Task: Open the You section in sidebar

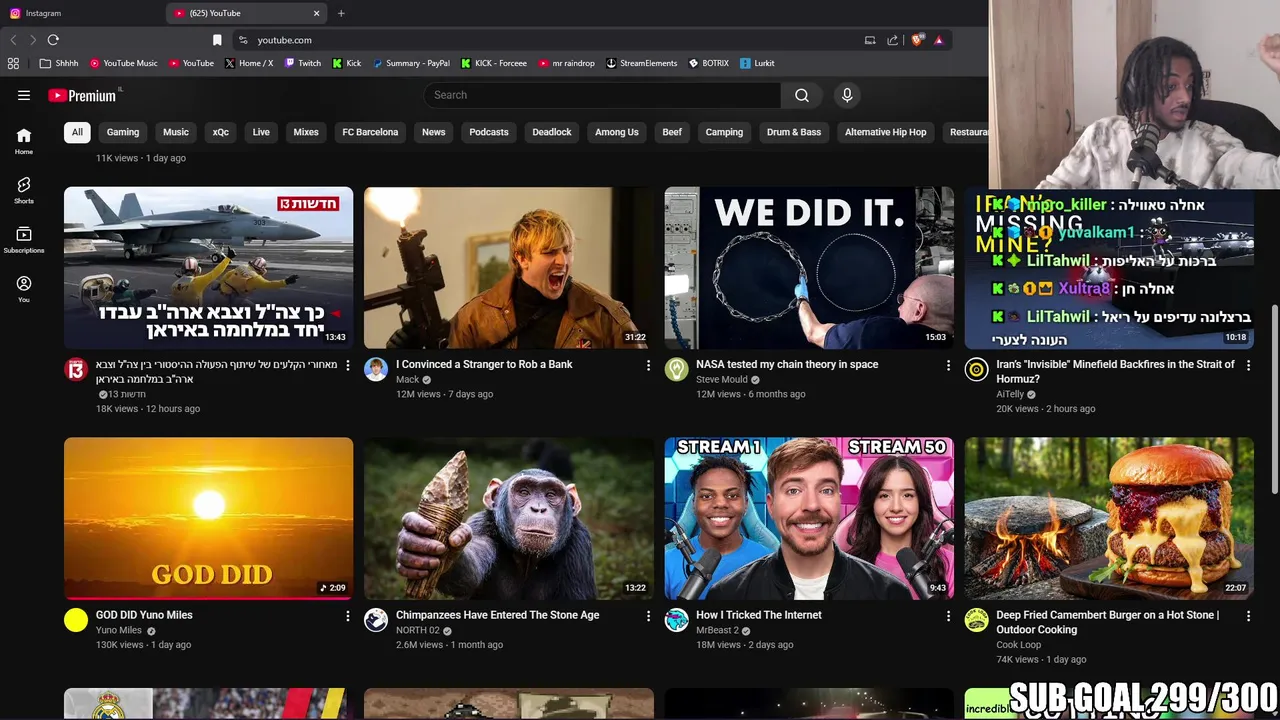Action: (x=24, y=289)
